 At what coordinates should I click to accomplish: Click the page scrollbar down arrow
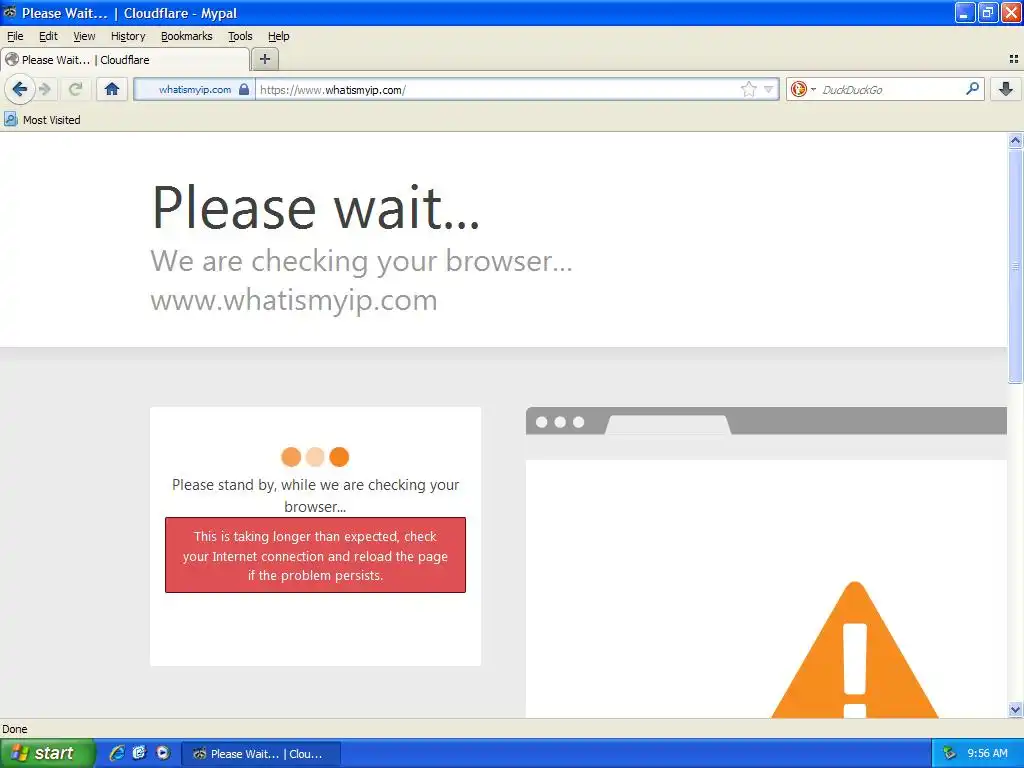pyautogui.click(x=1015, y=709)
